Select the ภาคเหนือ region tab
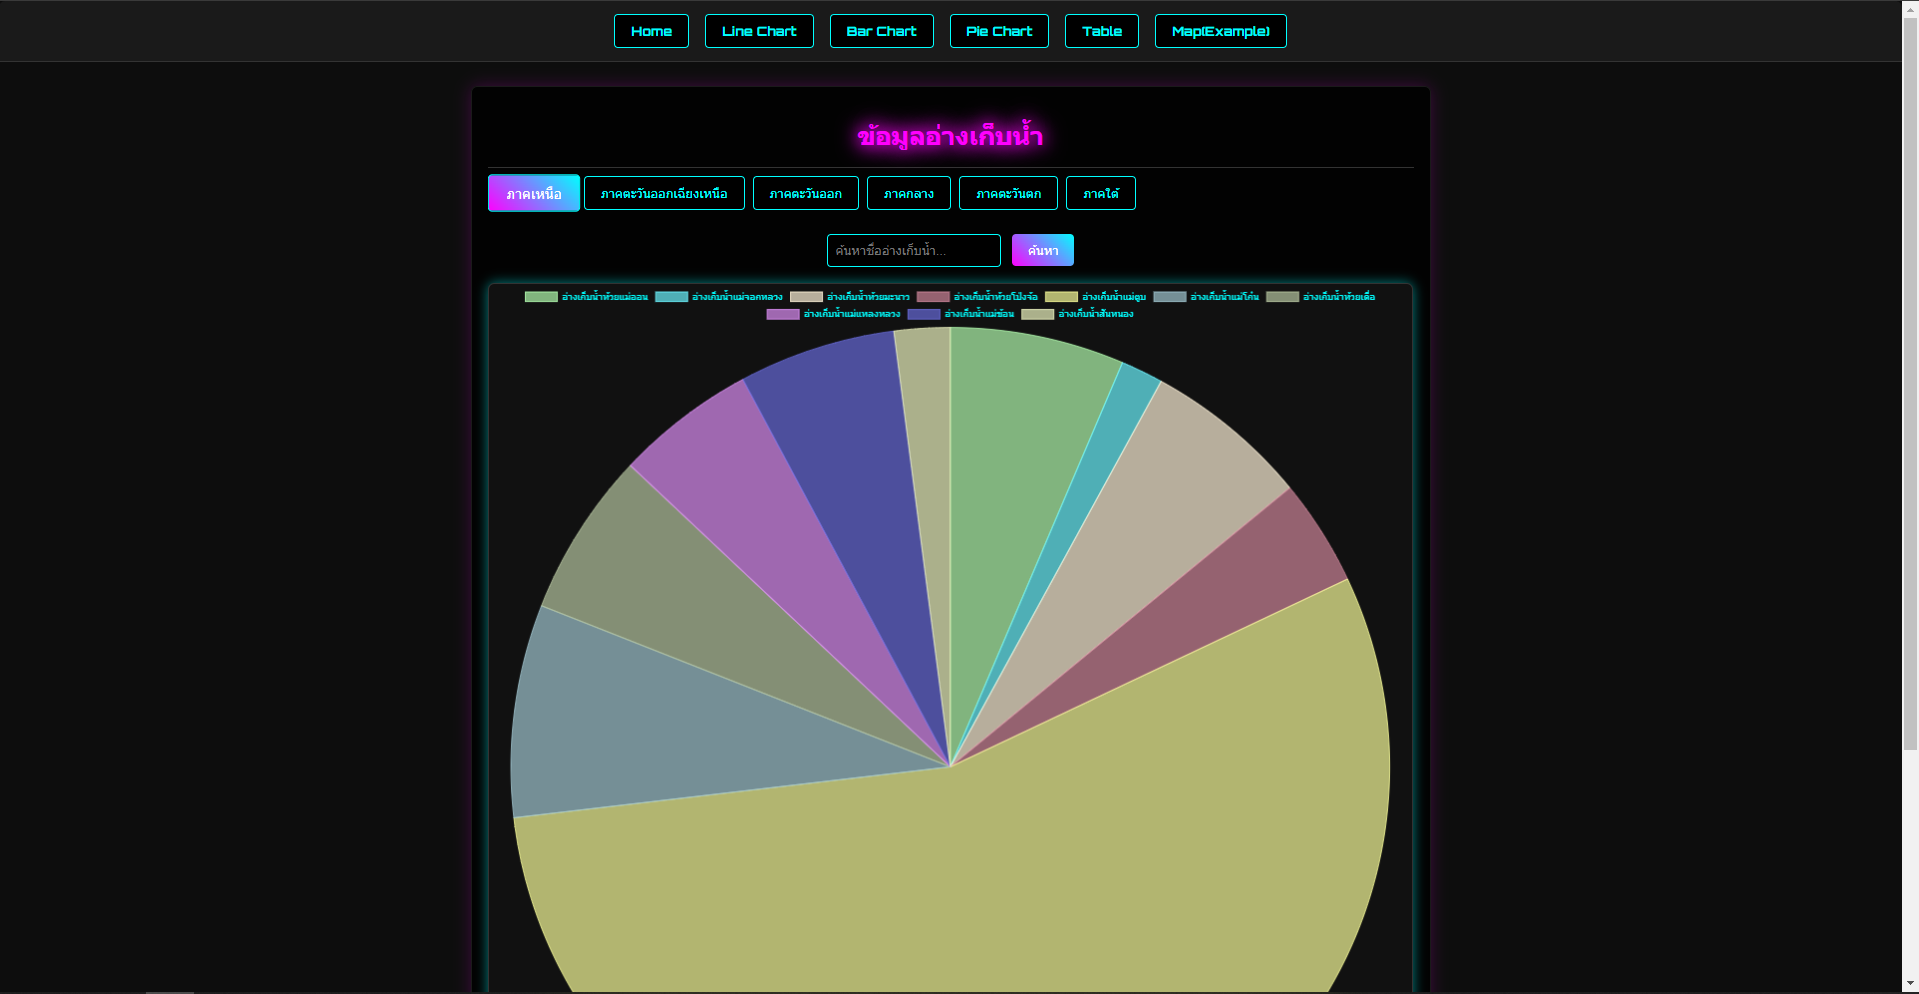This screenshot has height=994, width=1919. [533, 193]
